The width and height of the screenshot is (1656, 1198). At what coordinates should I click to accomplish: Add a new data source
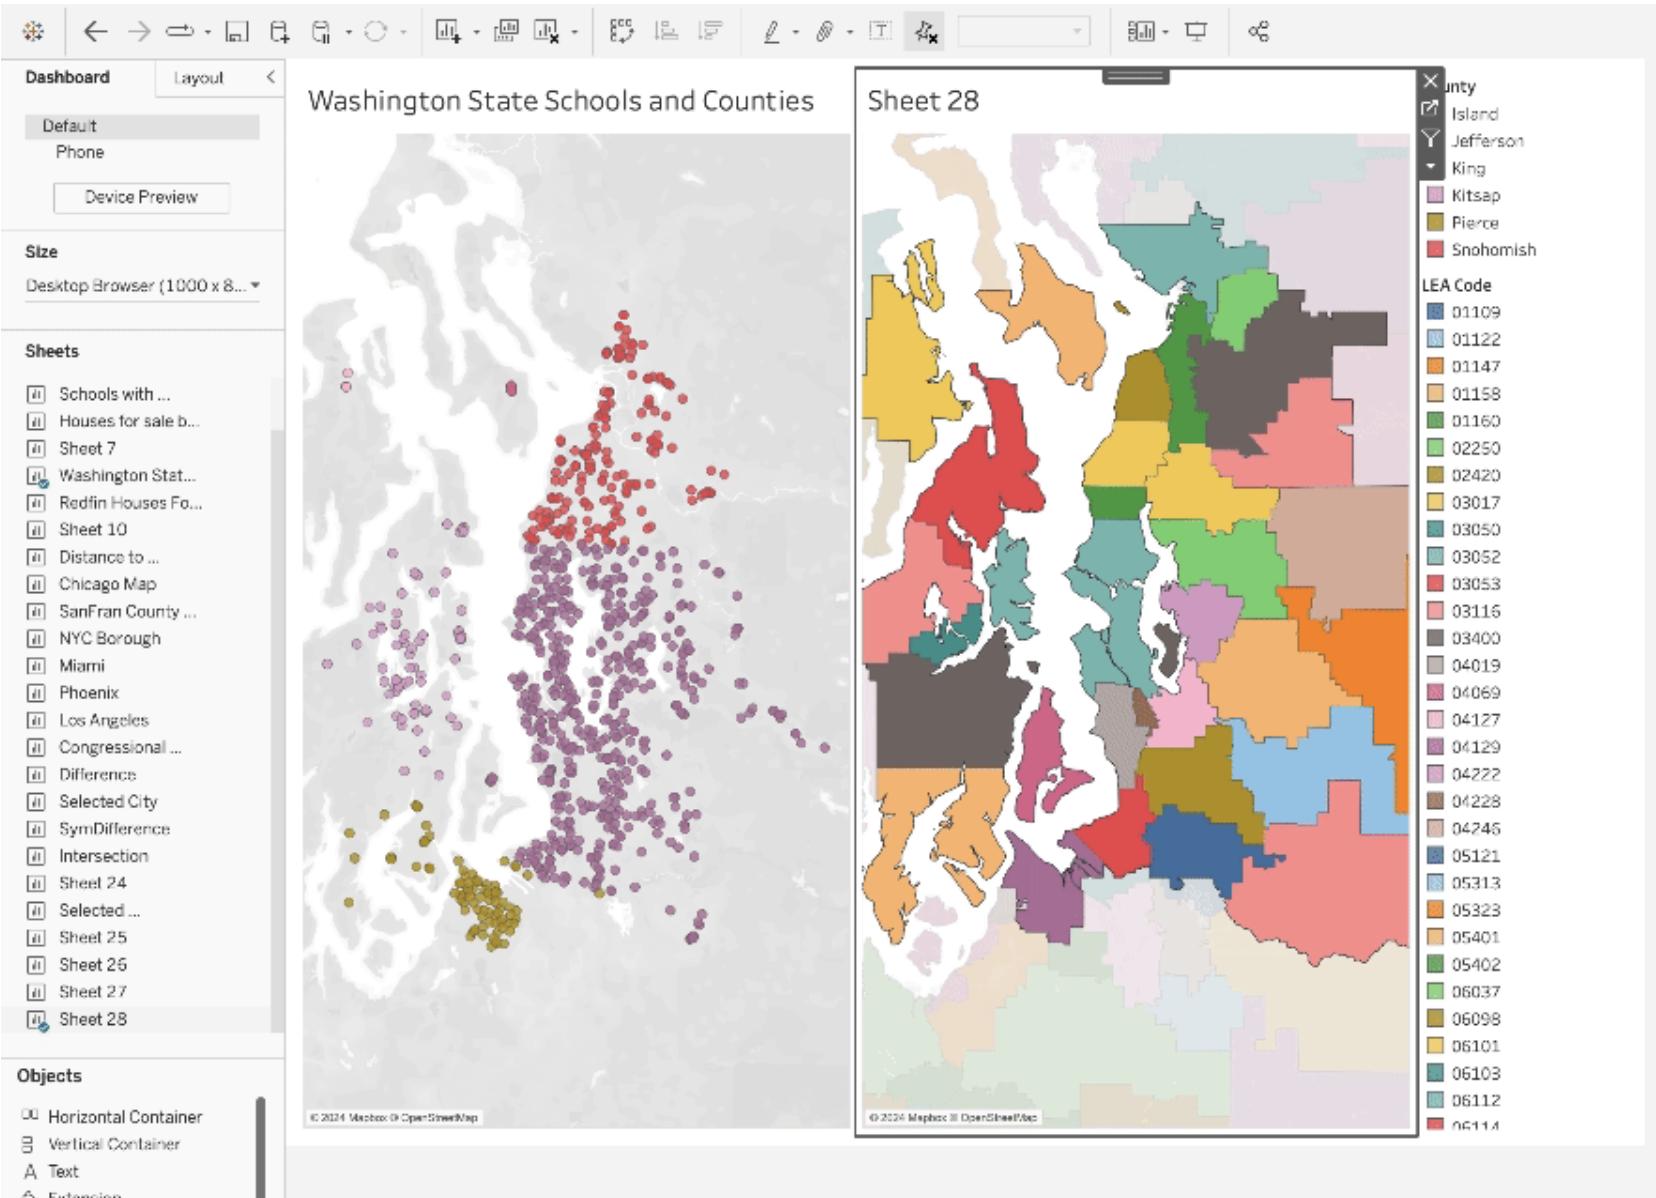pyautogui.click(x=280, y=32)
